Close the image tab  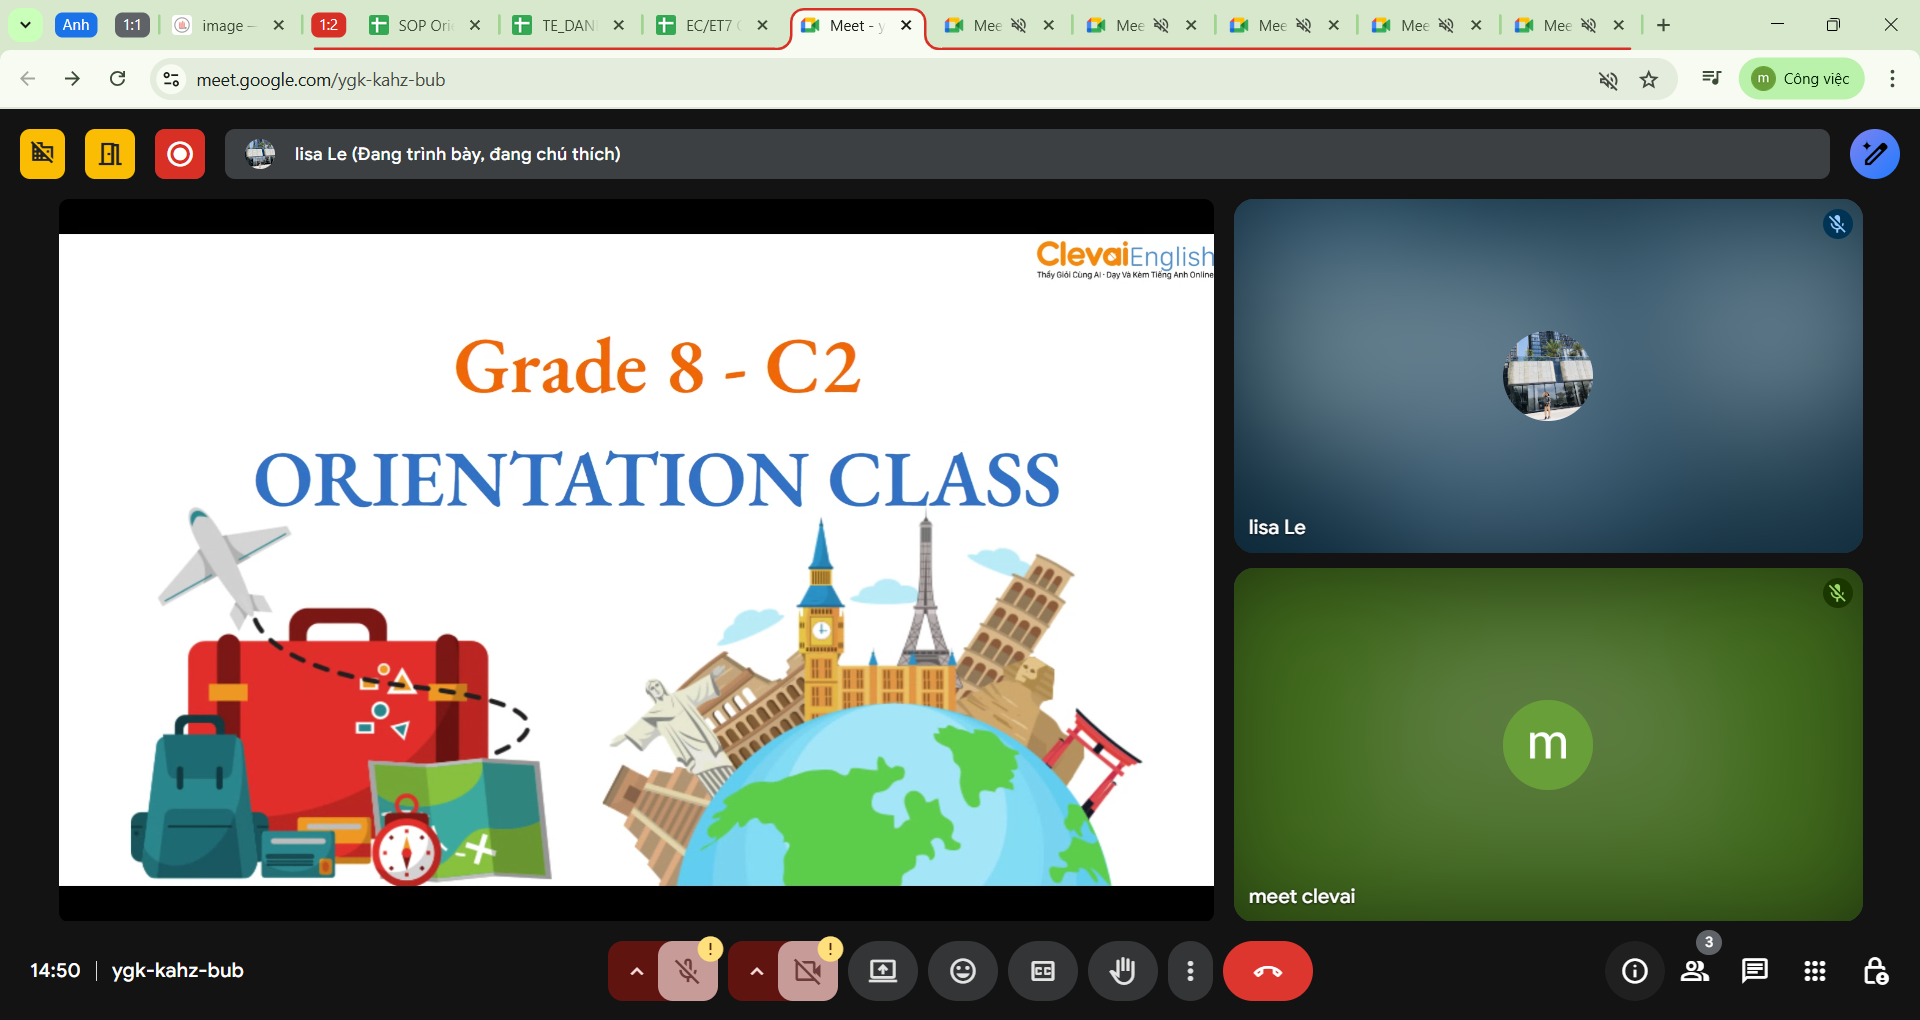coord(278,25)
